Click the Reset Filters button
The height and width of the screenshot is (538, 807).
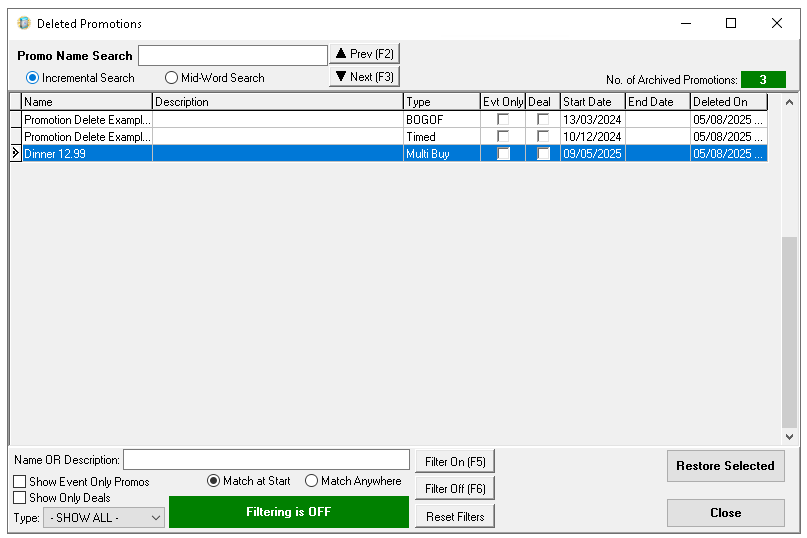[x=455, y=517]
